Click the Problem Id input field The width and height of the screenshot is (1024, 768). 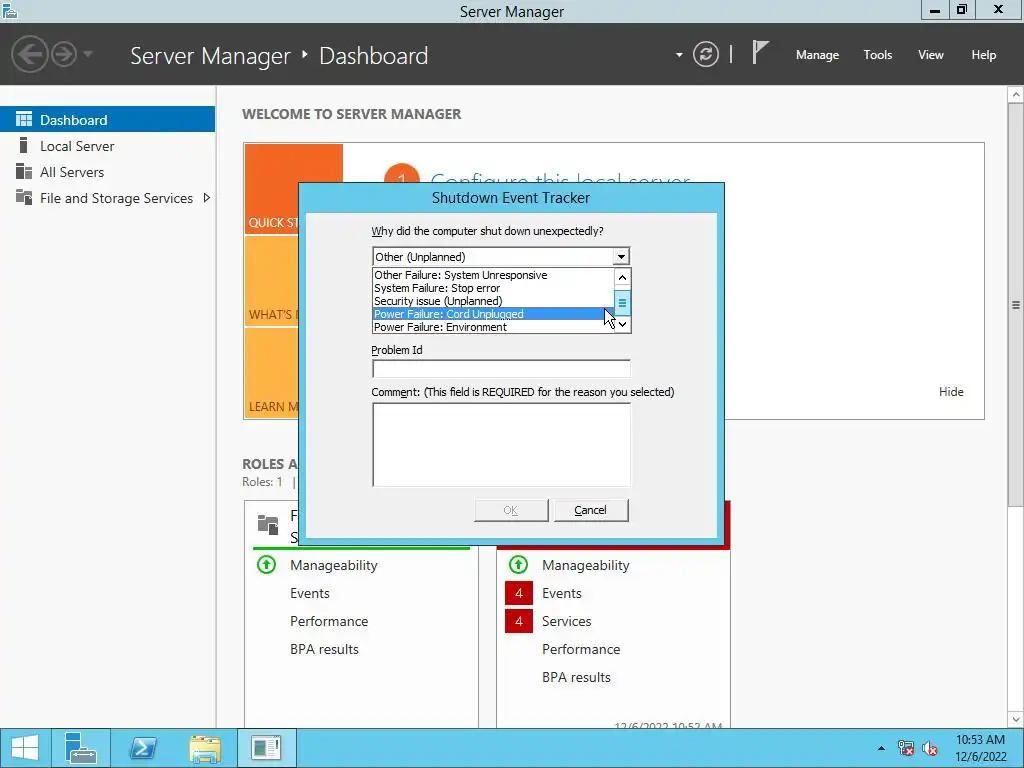coord(501,368)
